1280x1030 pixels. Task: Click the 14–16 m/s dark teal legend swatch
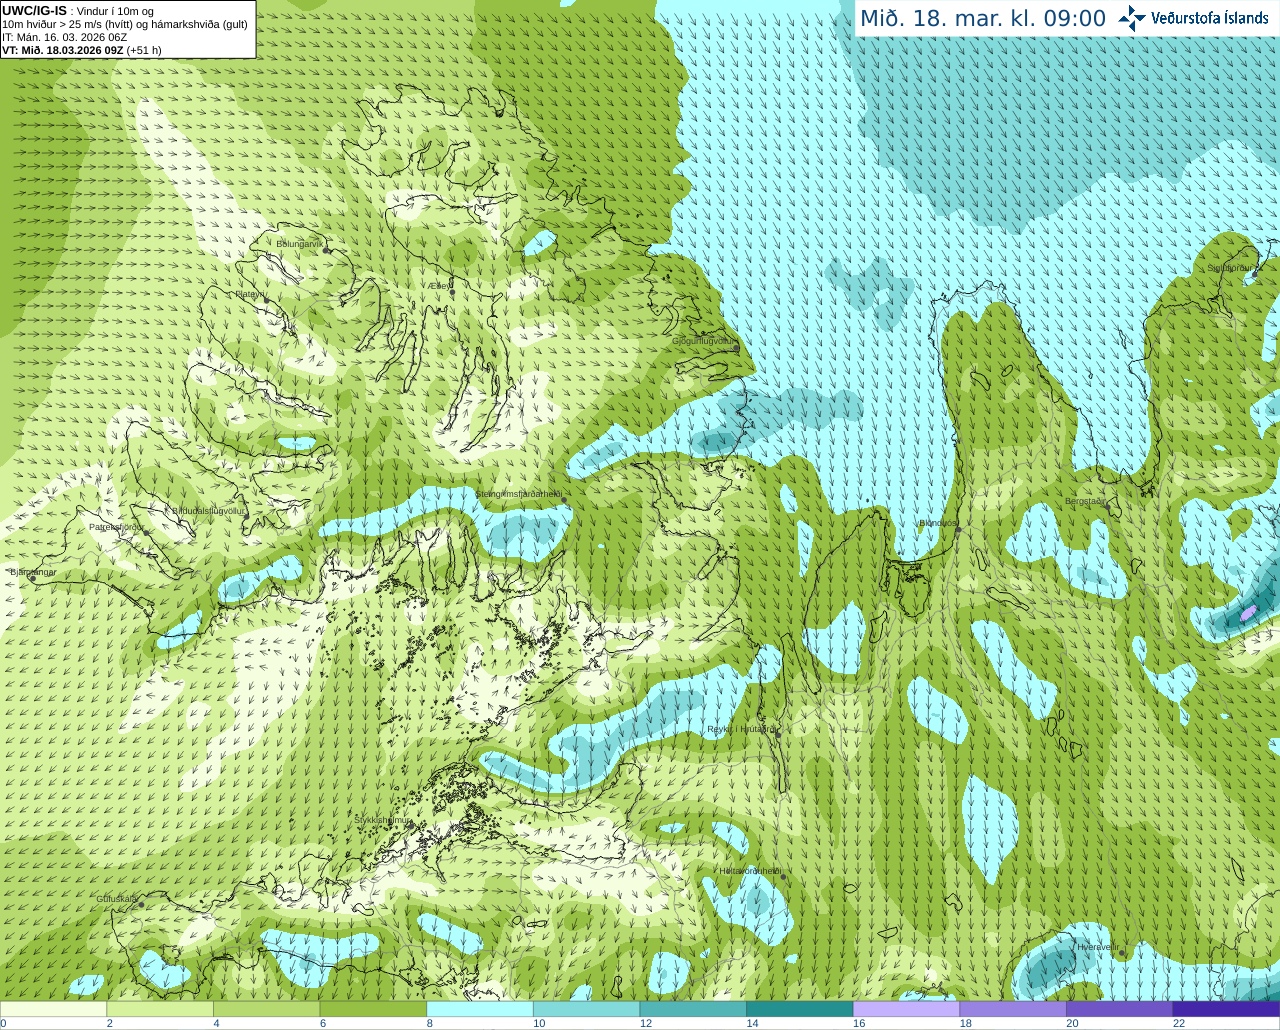click(x=800, y=1009)
